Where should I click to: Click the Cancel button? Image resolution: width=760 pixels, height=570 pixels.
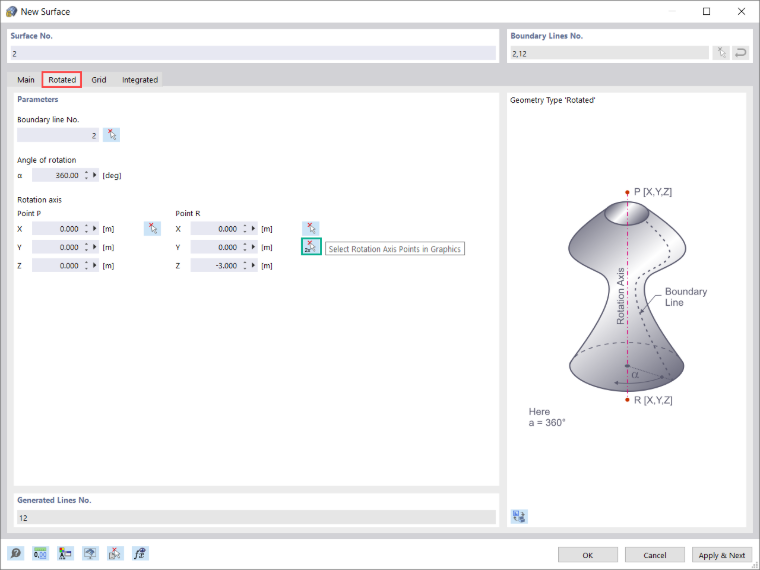pos(655,555)
